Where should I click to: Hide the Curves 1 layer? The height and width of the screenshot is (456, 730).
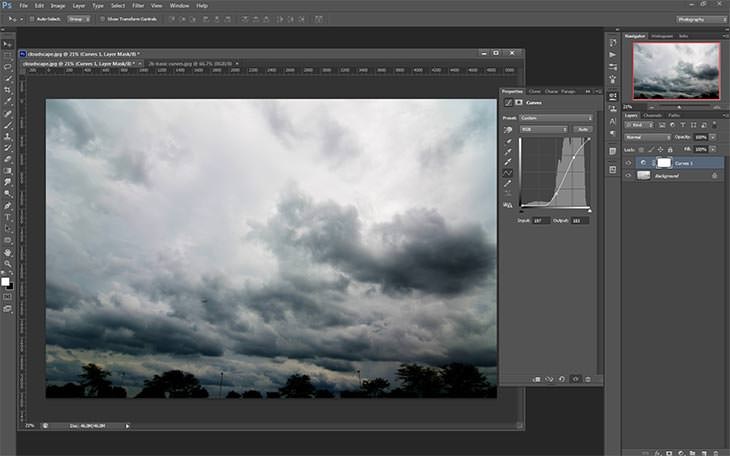(629, 163)
